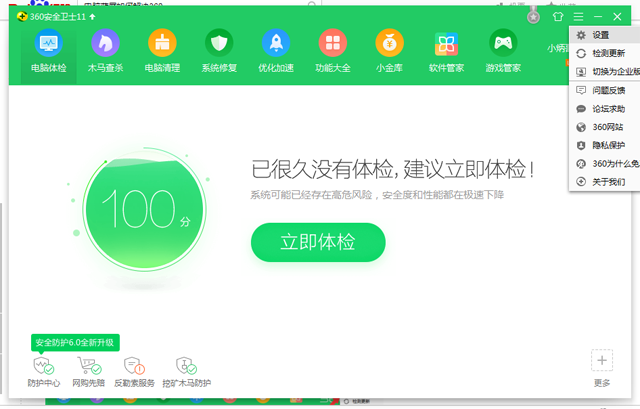The width and height of the screenshot is (640, 409).
Task: Go to 系统修复 system repair
Action: tap(219, 51)
